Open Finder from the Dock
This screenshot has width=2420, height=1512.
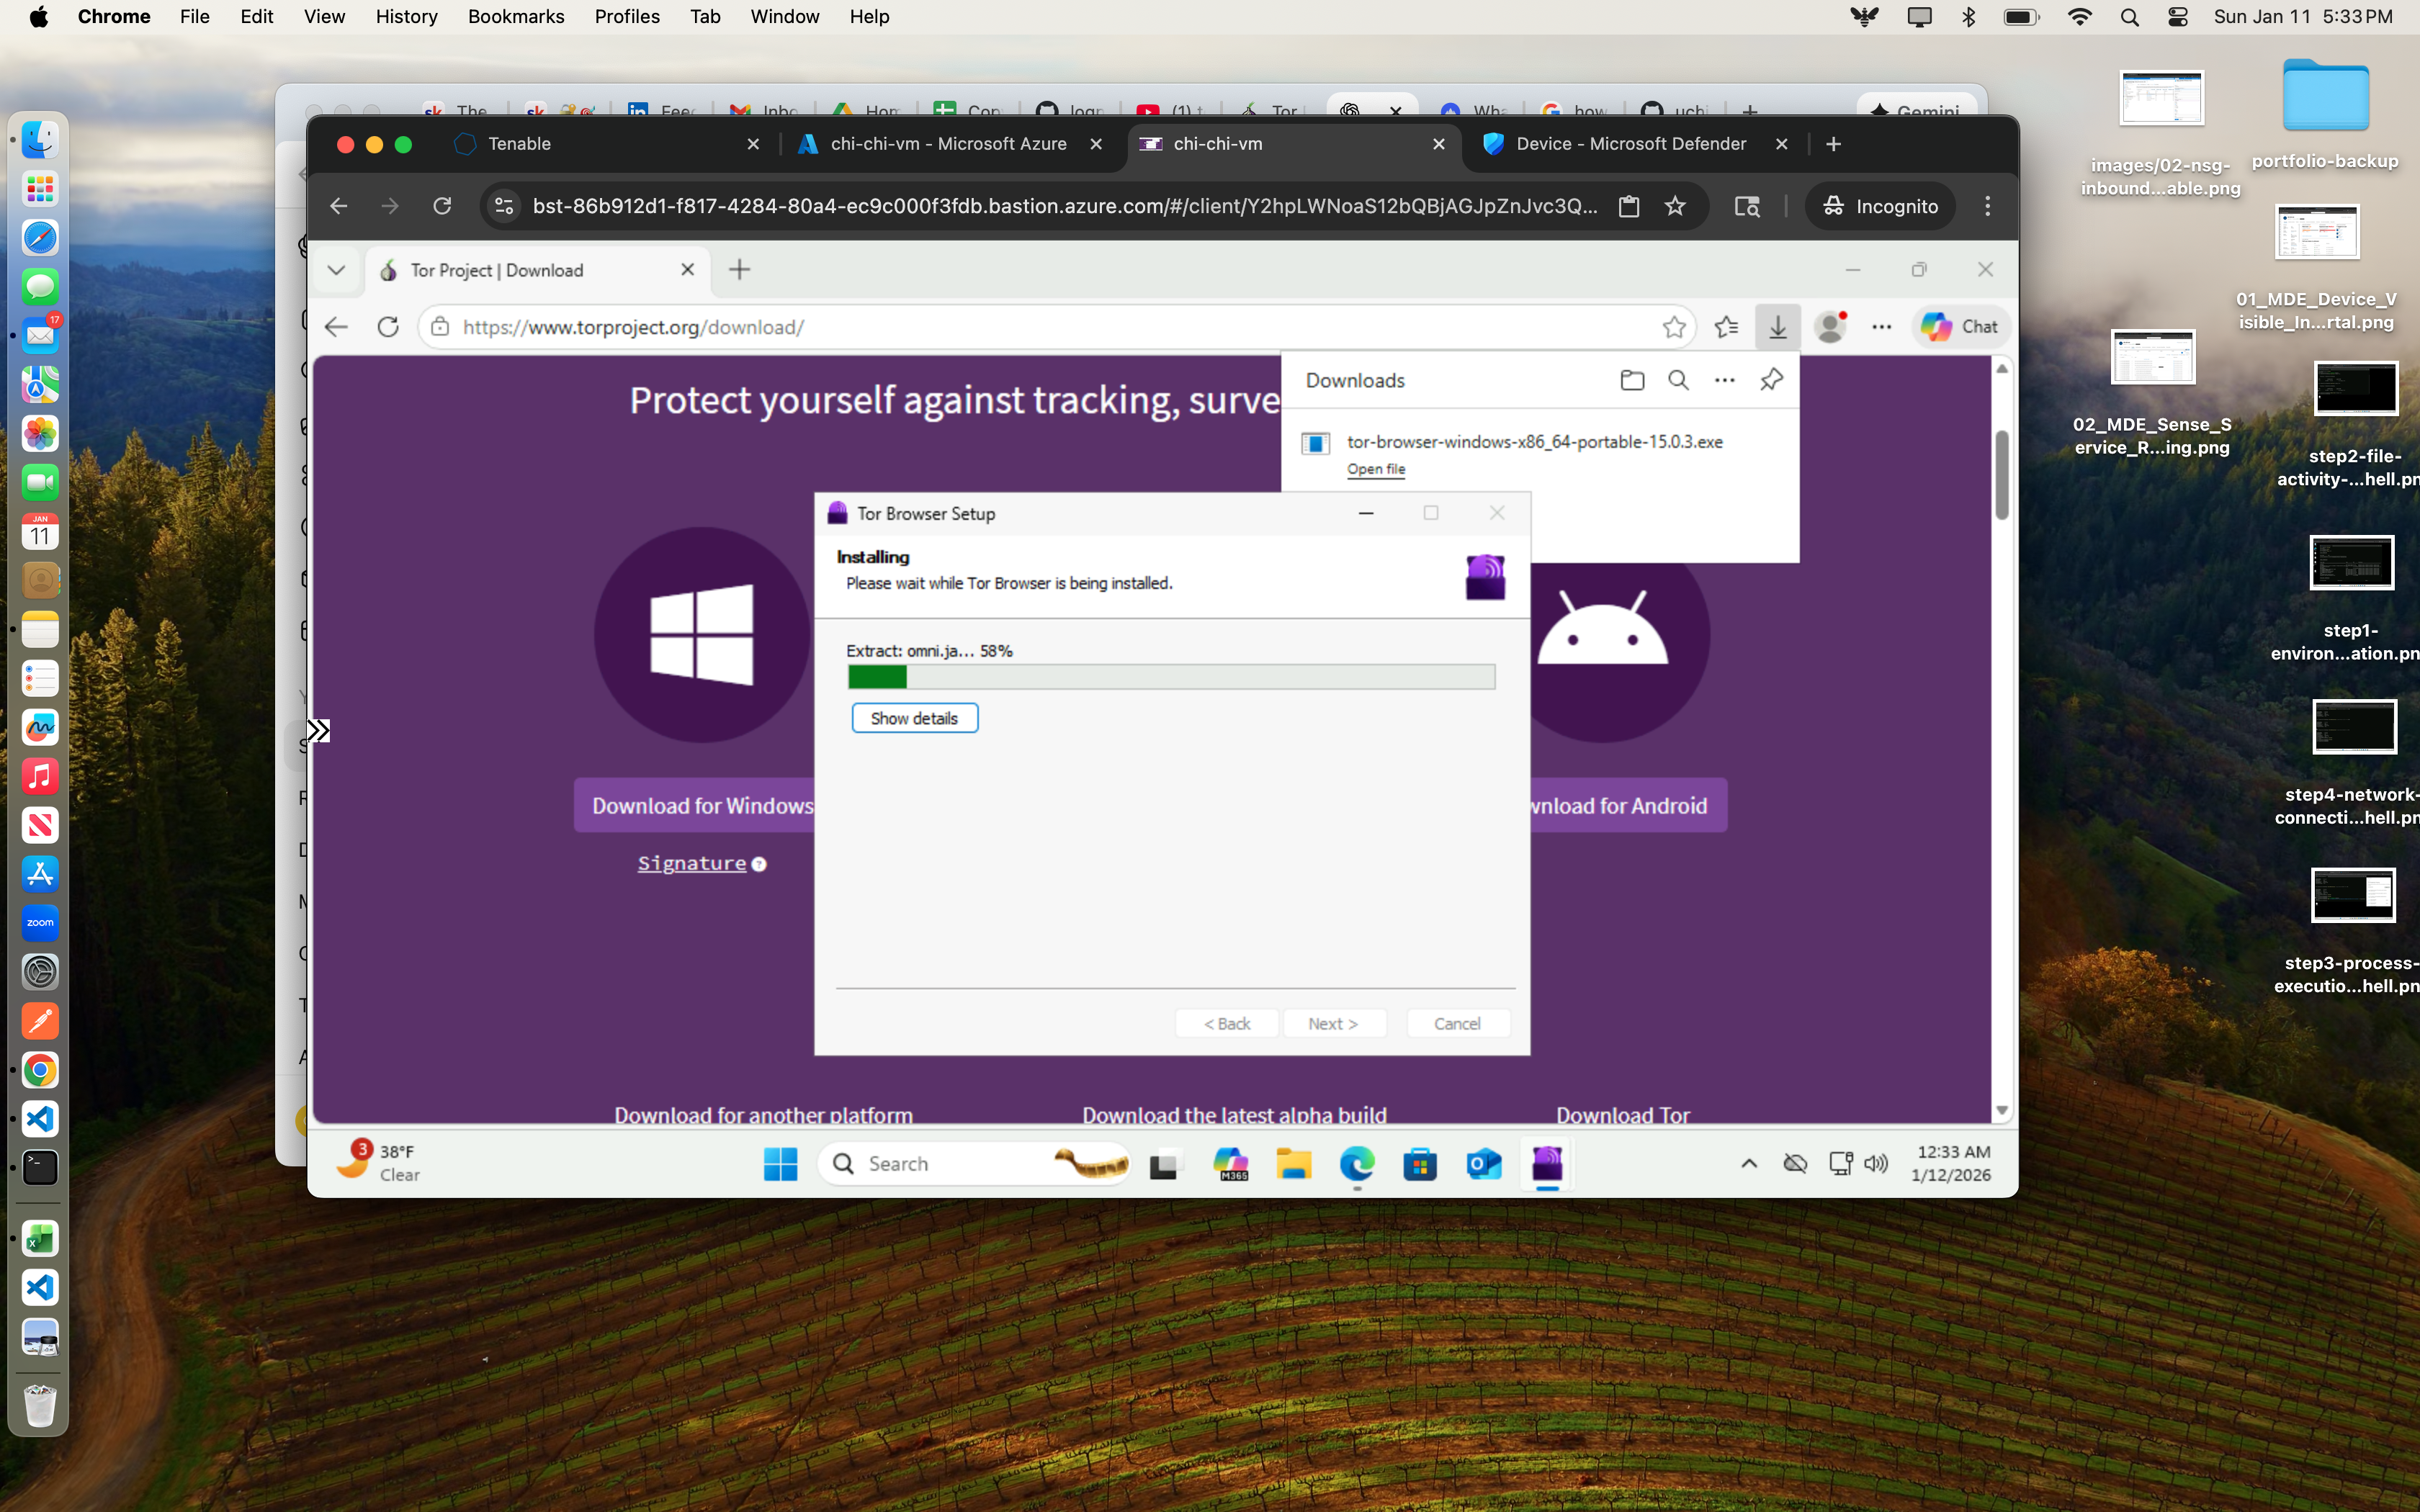[40, 140]
